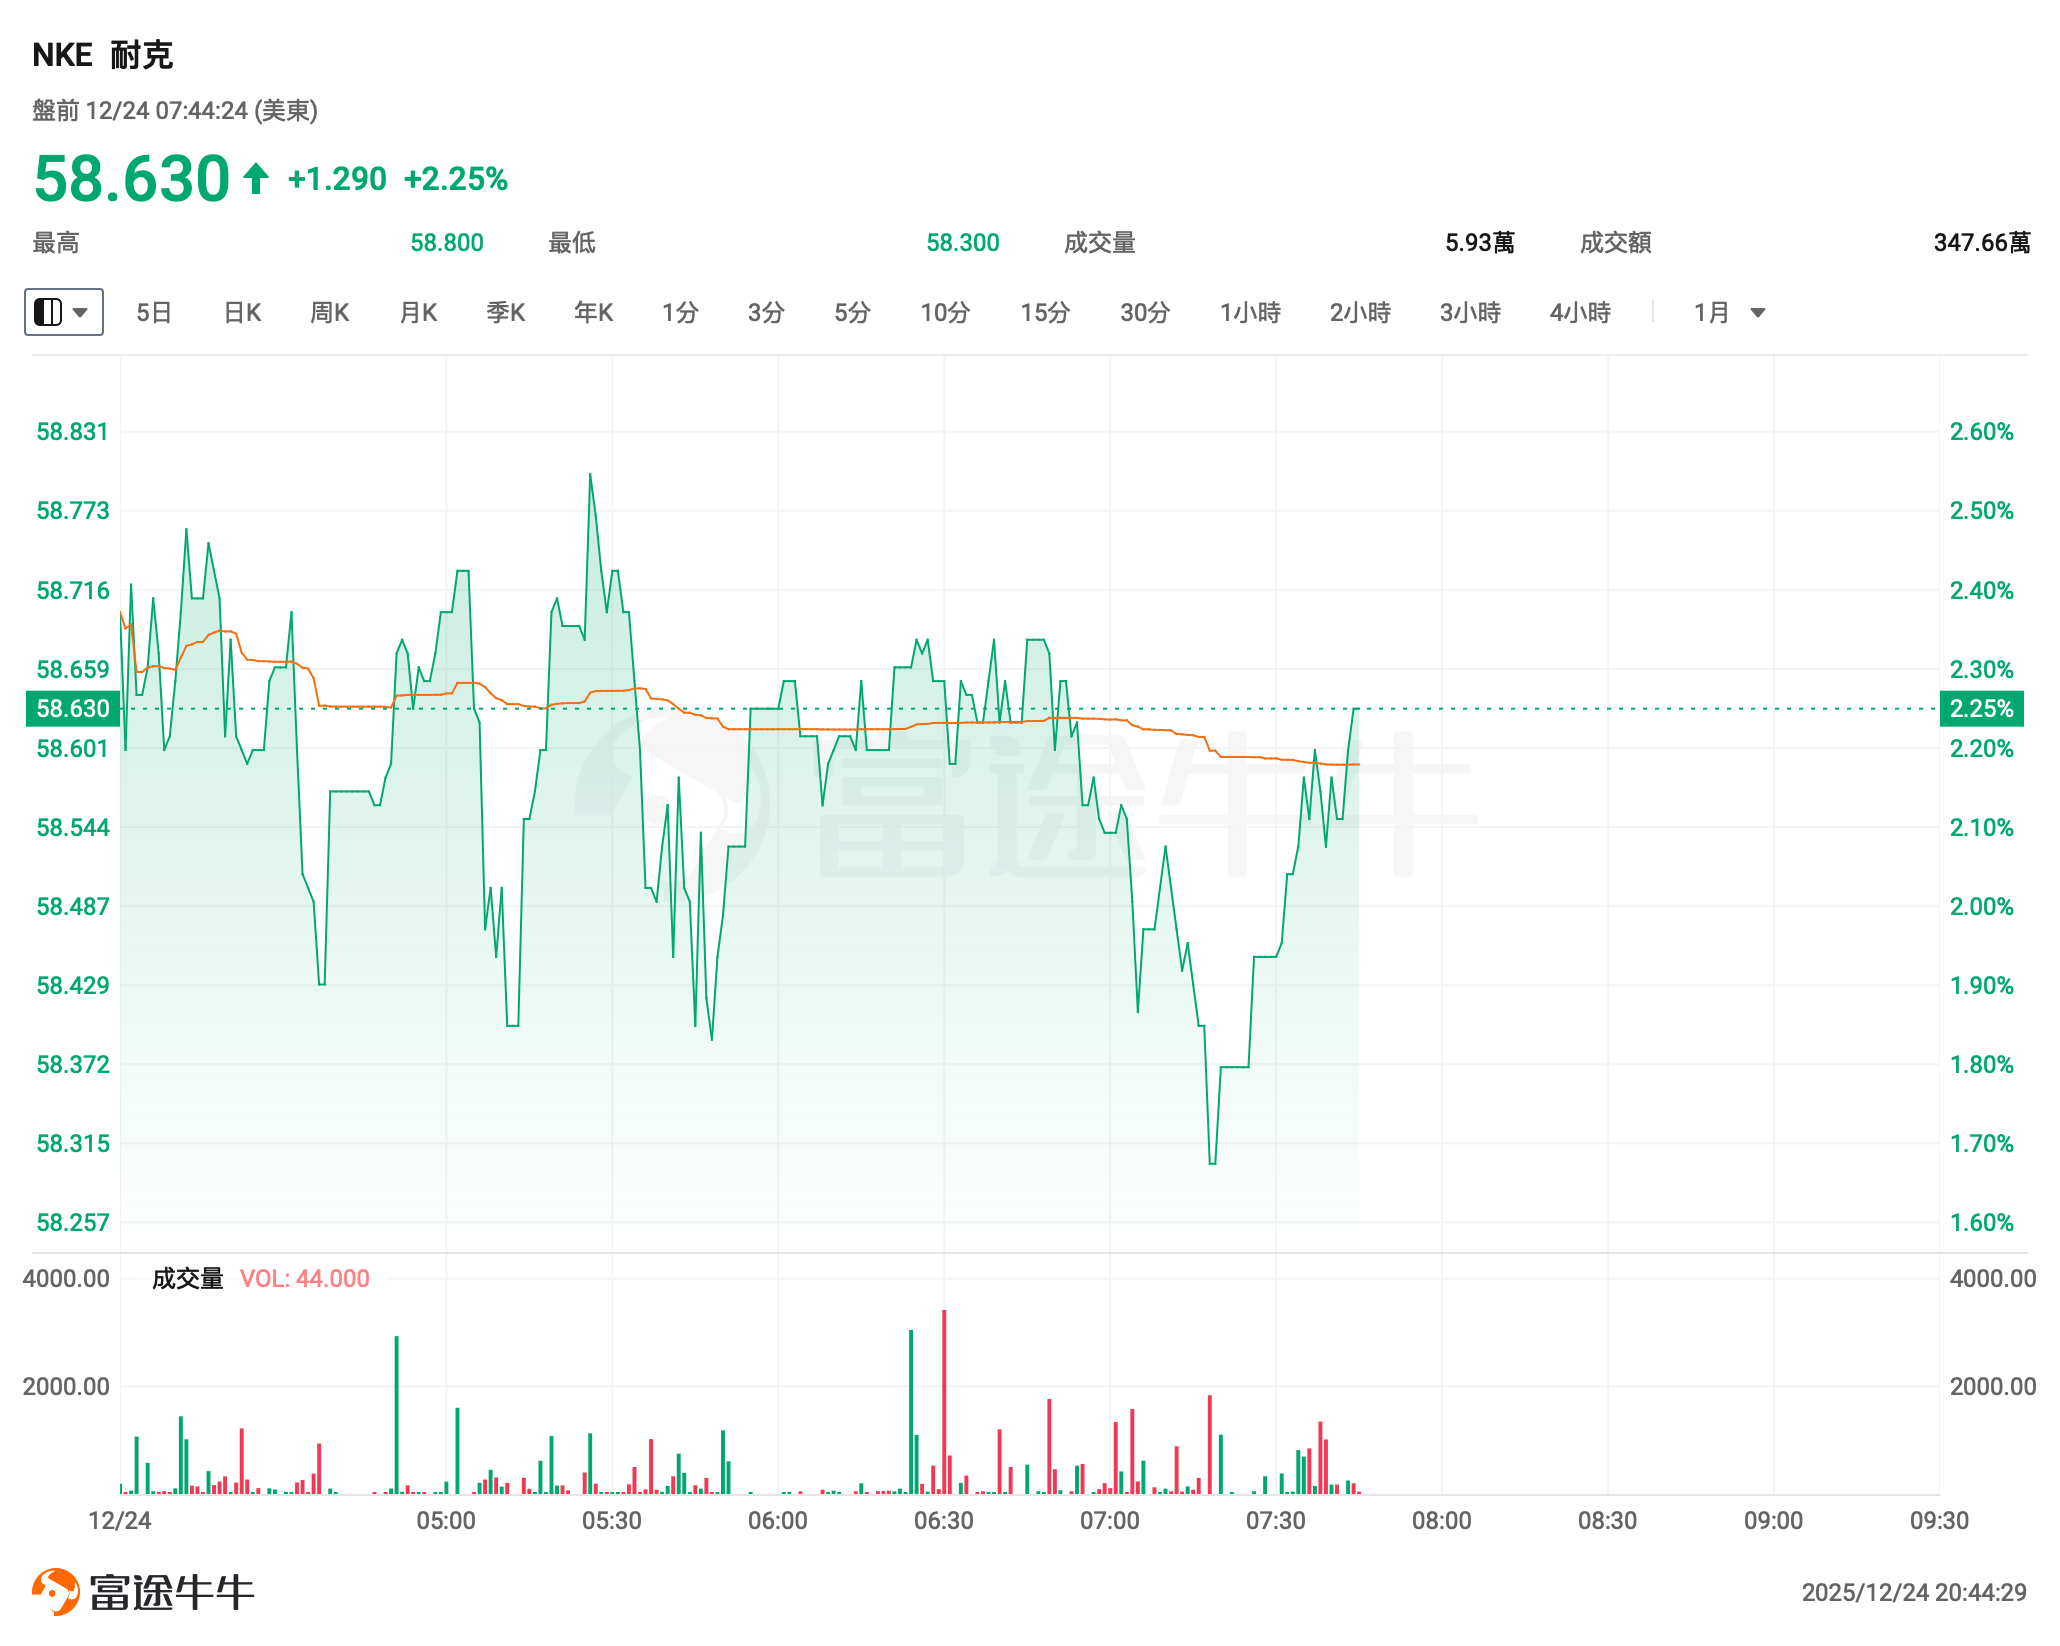Select the 4小時 interval

click(1580, 313)
